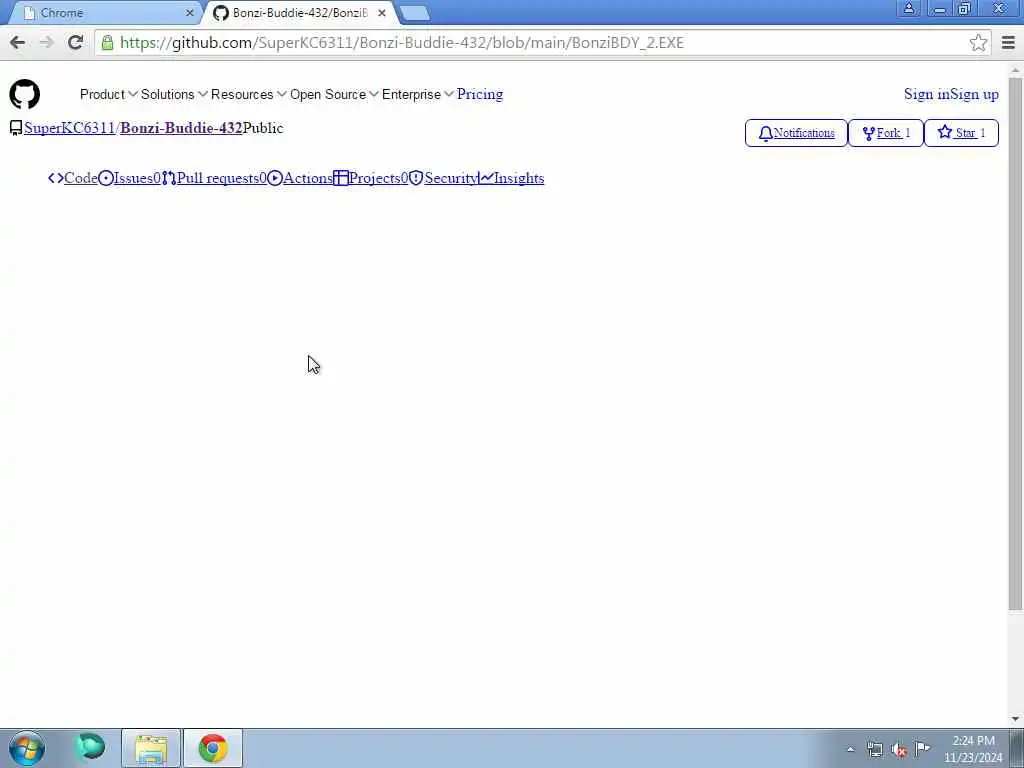This screenshot has width=1024, height=768.
Task: Open the Security tab
Action: click(444, 178)
